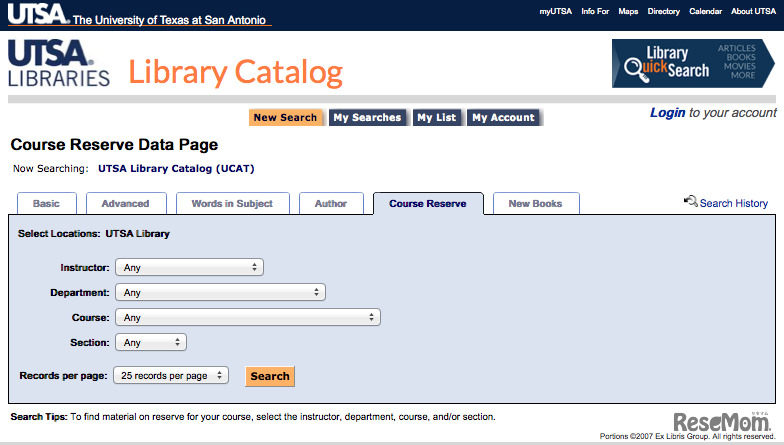Change the records per page dropdown
This screenshot has height=445, width=784.
click(171, 375)
